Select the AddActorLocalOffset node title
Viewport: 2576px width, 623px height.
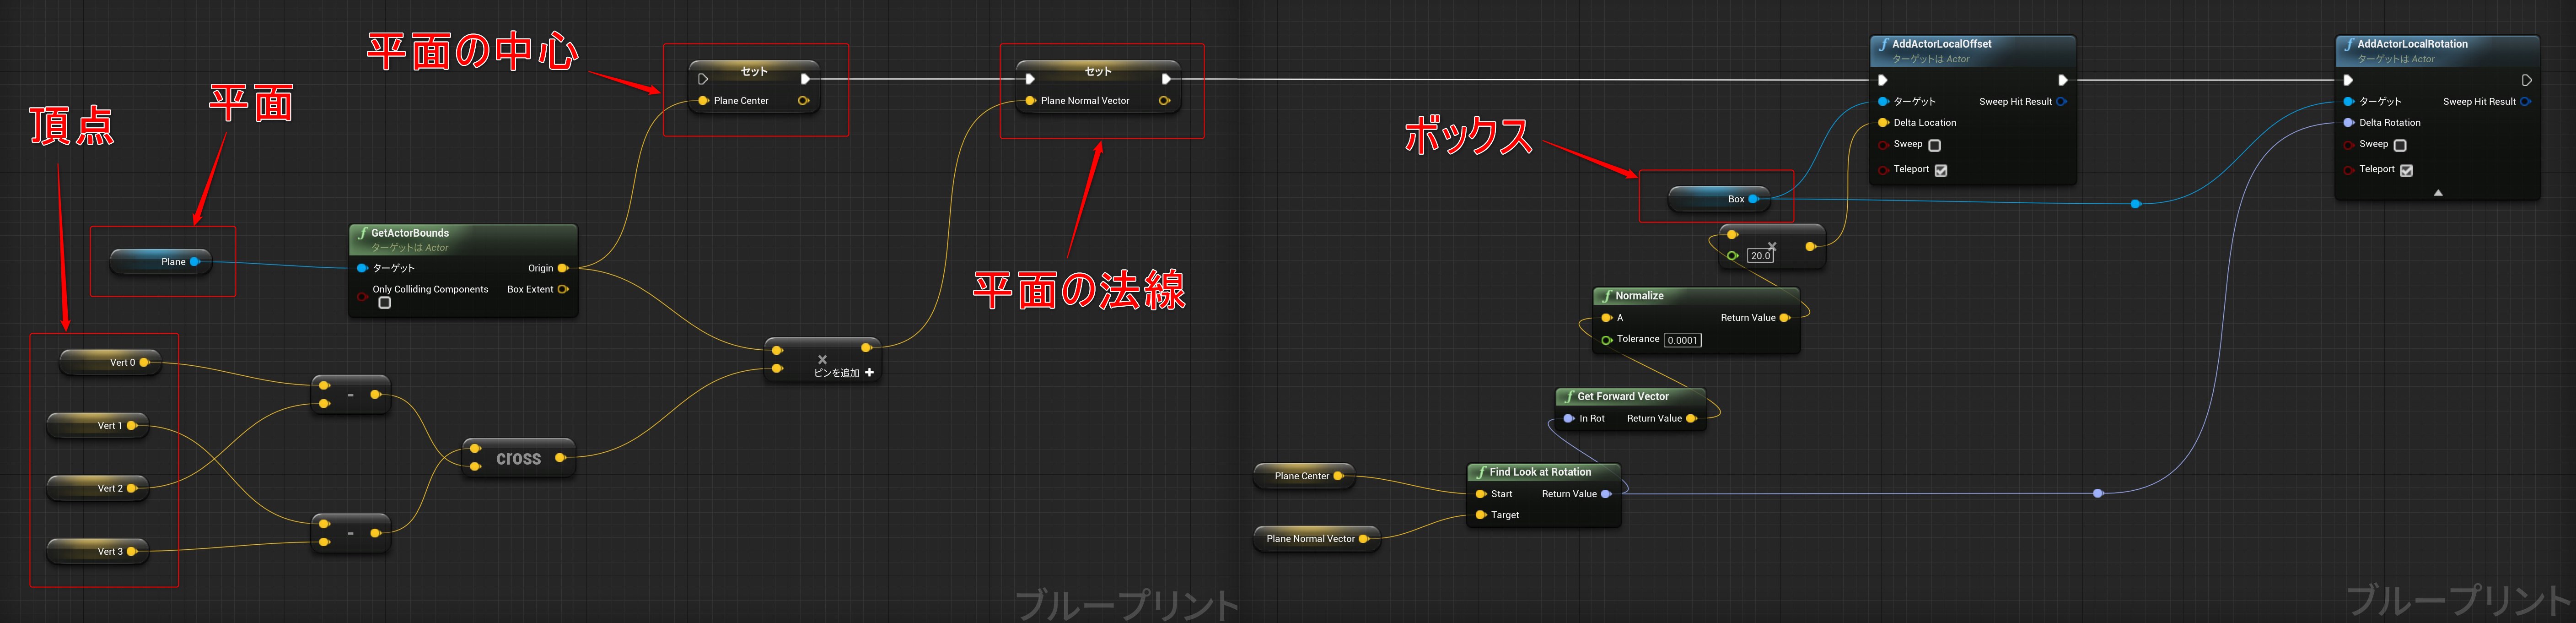point(1941,44)
